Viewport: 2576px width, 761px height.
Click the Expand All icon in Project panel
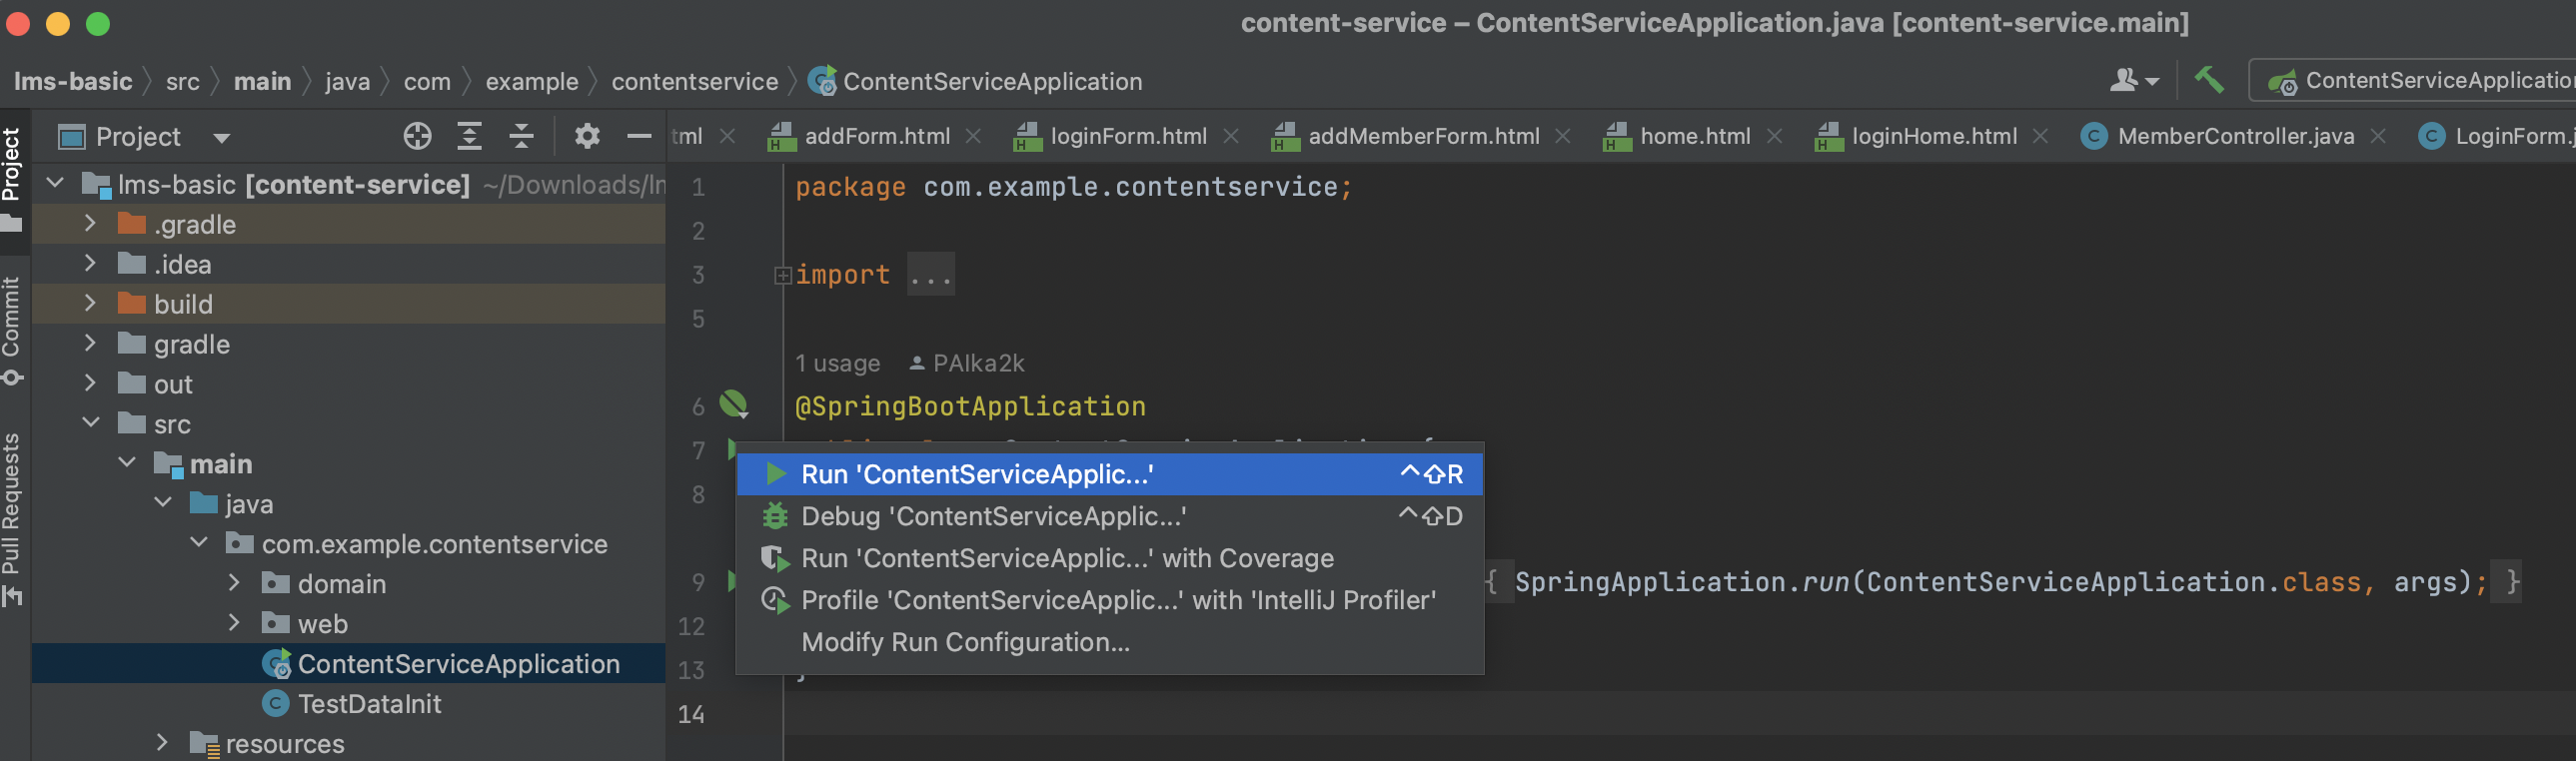tap(469, 136)
